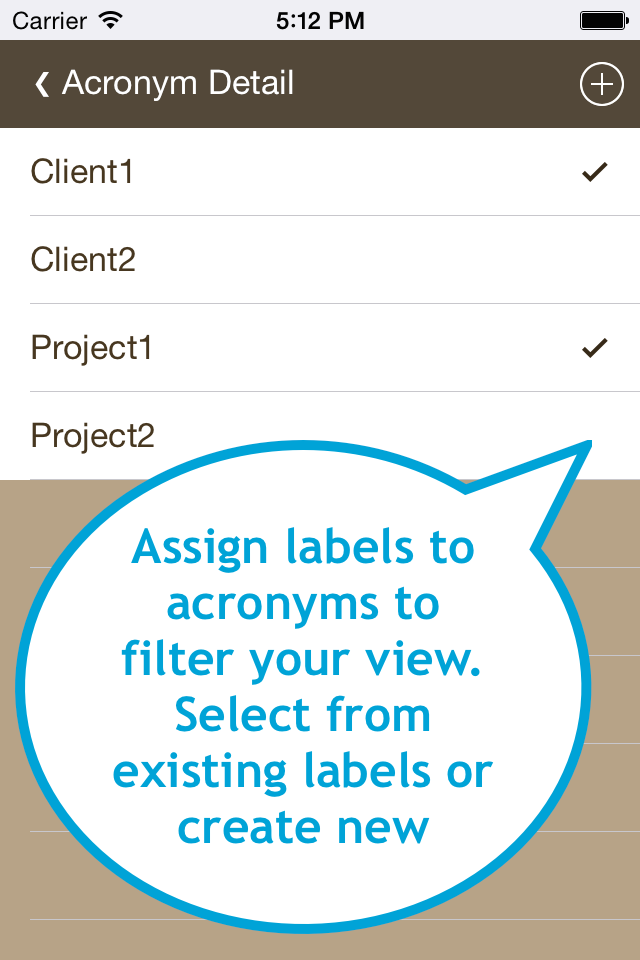This screenshot has width=640, height=960.
Task: Tap the Project2 label text
Action: (x=93, y=436)
